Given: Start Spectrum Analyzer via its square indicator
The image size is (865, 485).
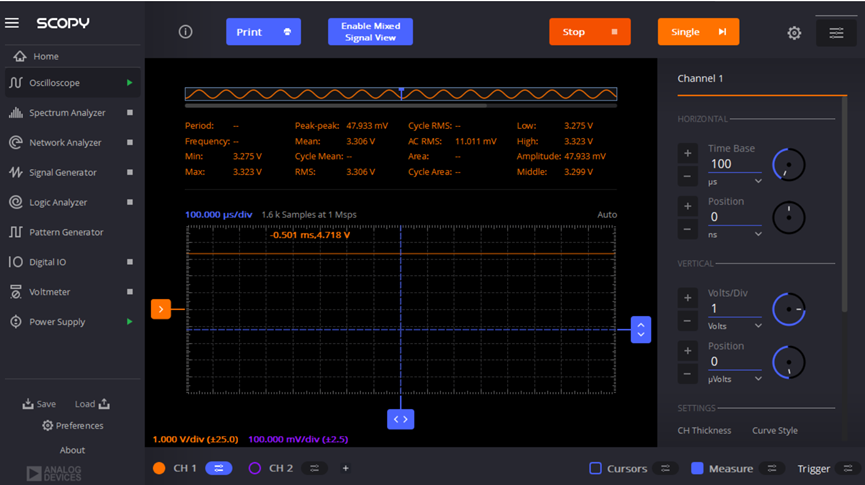Looking at the screenshot, I should click(130, 113).
